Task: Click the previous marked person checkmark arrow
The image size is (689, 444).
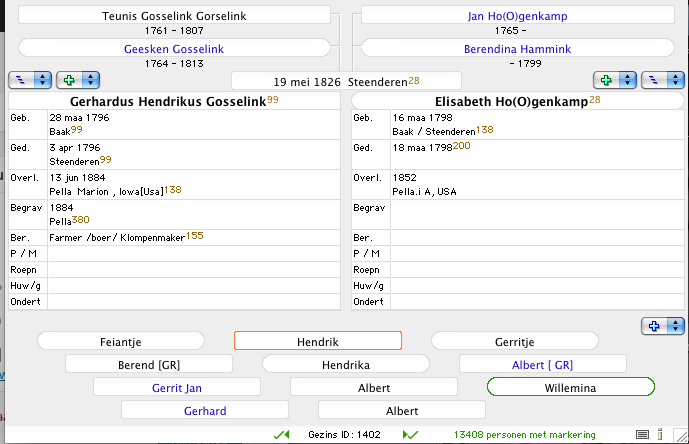Action: (281, 434)
